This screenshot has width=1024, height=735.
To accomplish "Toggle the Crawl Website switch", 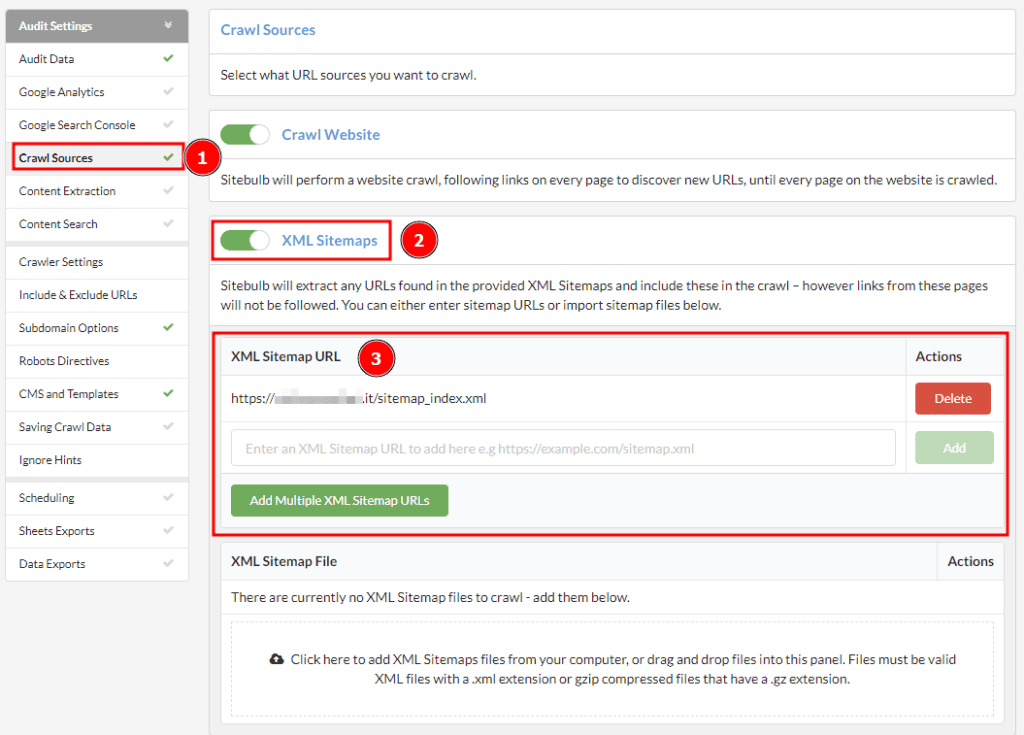I will click(245, 135).
